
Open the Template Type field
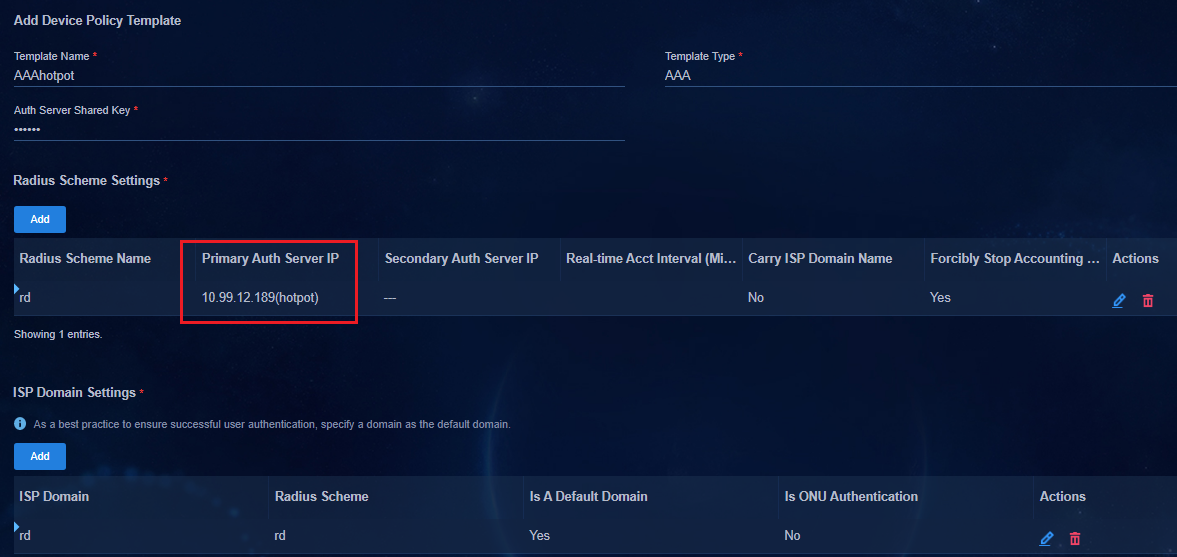click(x=920, y=76)
